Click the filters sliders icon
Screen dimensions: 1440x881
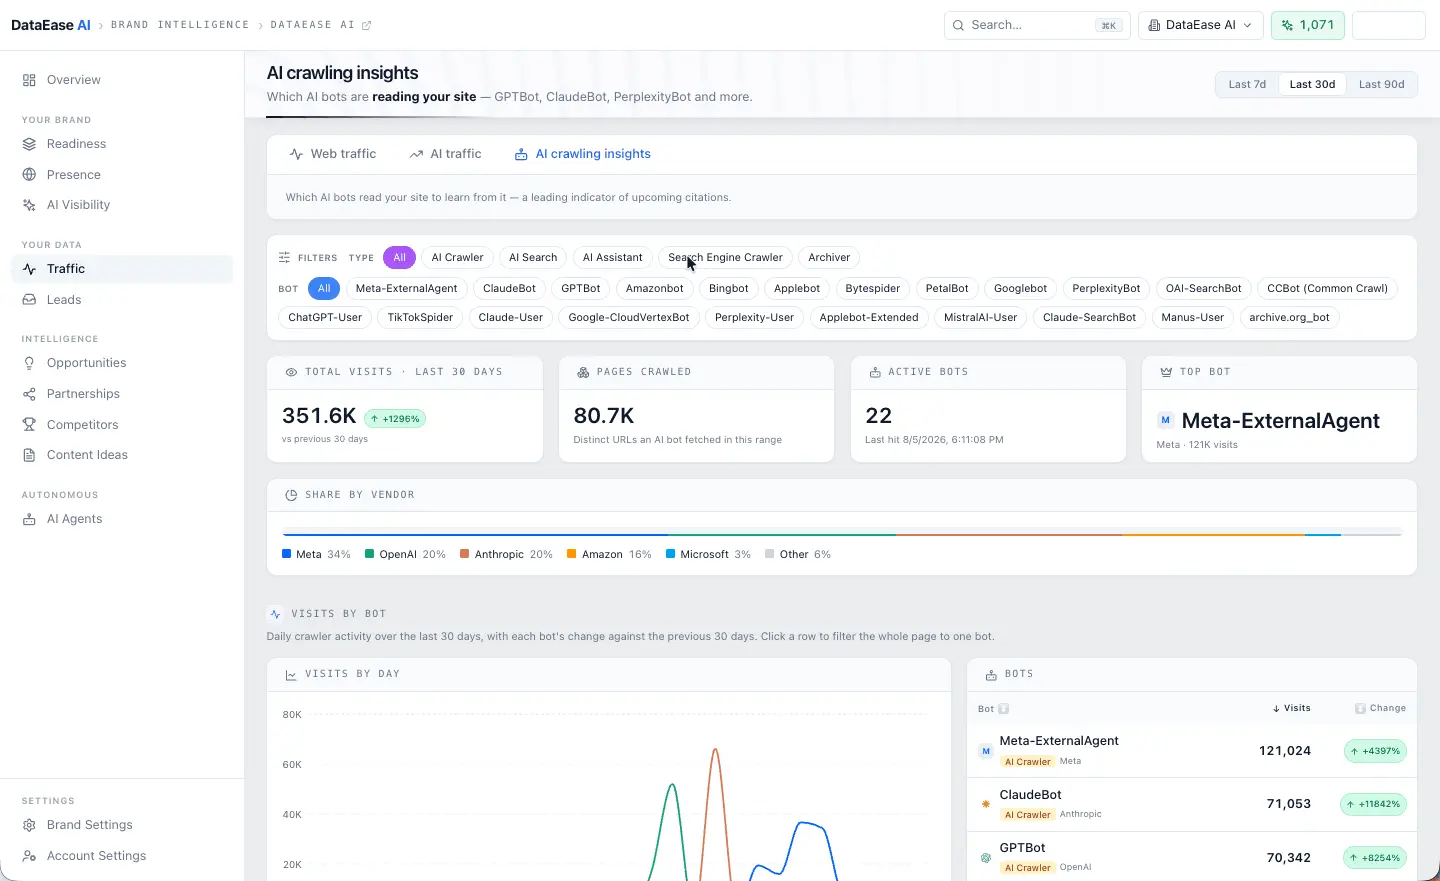point(285,258)
